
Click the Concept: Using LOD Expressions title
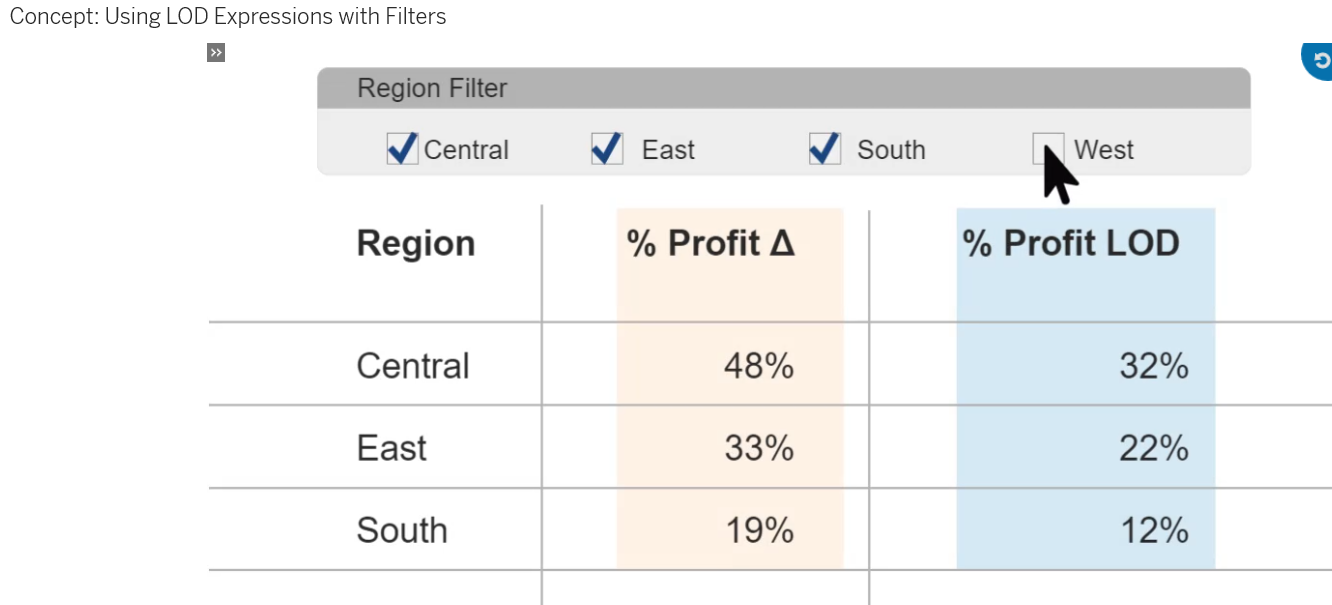228,17
